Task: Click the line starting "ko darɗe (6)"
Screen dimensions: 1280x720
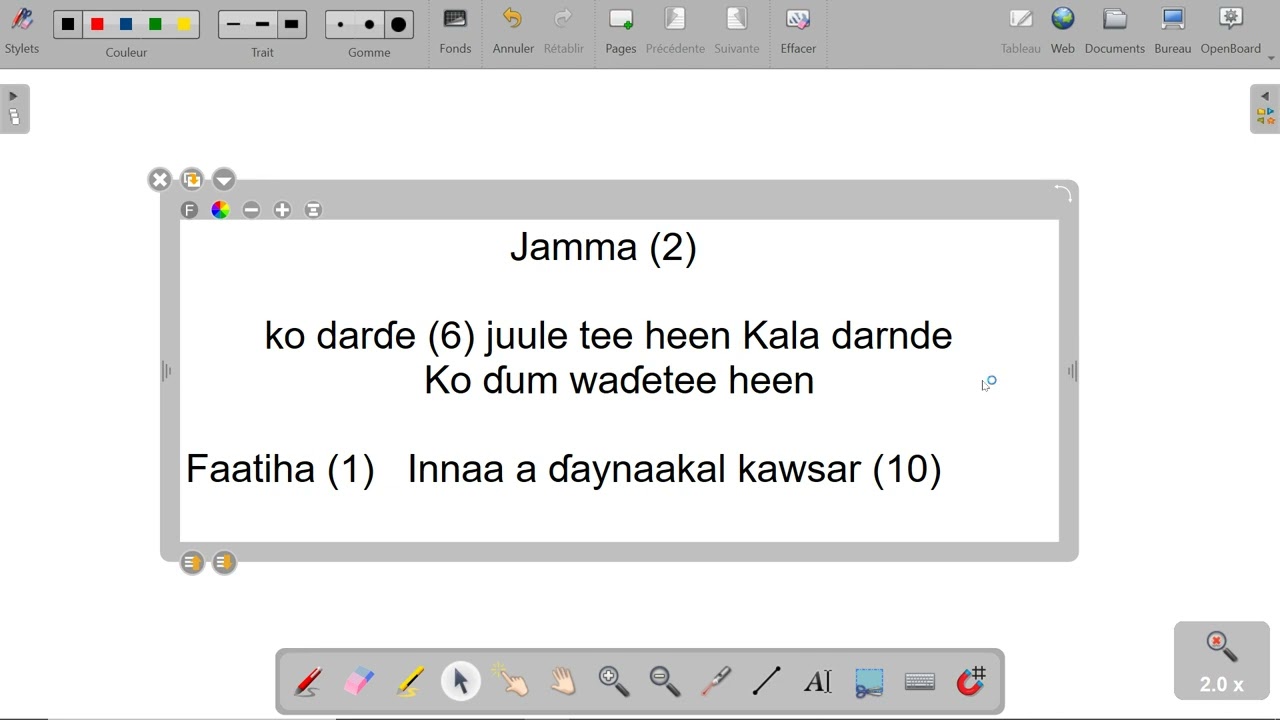Action: (x=608, y=336)
